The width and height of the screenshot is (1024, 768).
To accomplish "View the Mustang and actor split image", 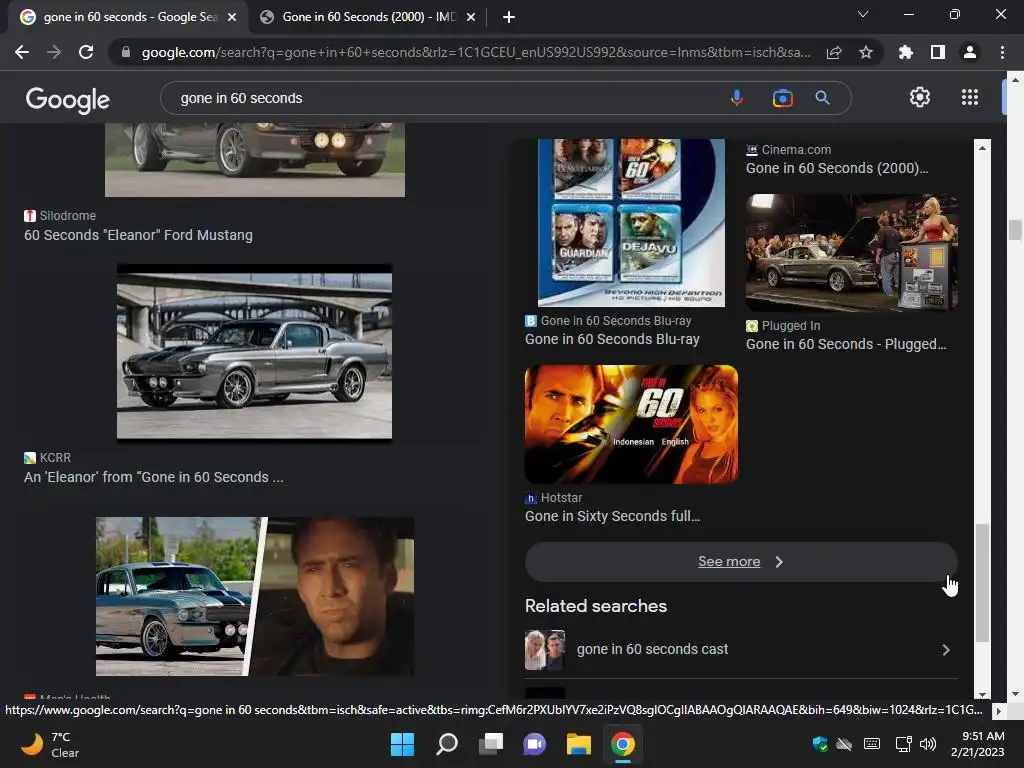I will click(255, 596).
